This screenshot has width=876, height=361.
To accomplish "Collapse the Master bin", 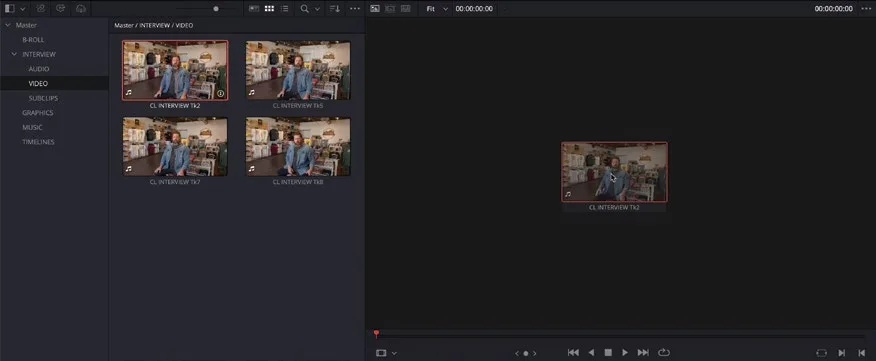I will pyautogui.click(x=8, y=25).
